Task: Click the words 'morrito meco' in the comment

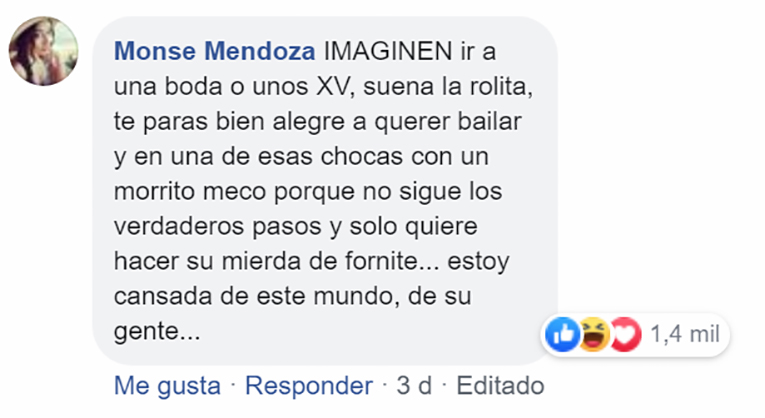Action: coord(190,191)
